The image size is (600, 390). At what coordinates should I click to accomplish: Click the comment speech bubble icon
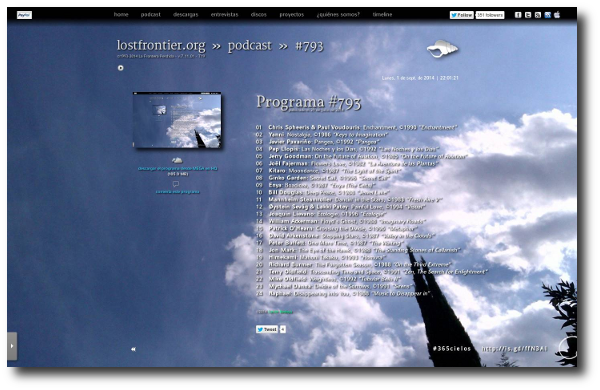click(176, 184)
